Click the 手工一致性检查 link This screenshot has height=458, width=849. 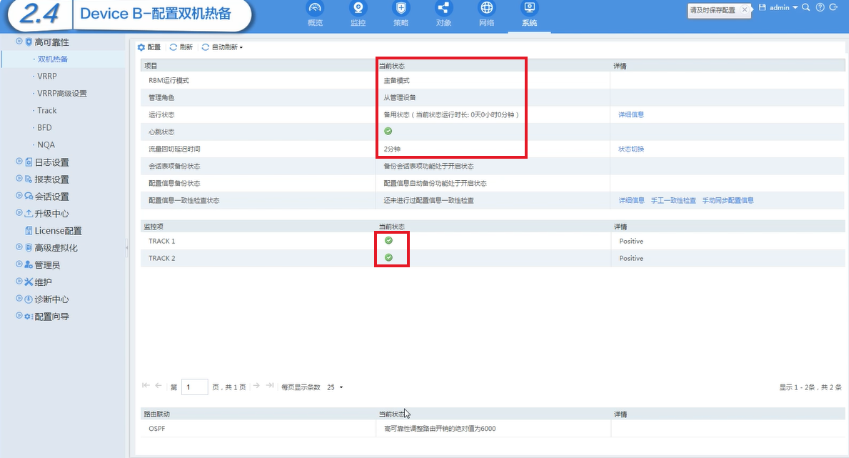(x=674, y=200)
